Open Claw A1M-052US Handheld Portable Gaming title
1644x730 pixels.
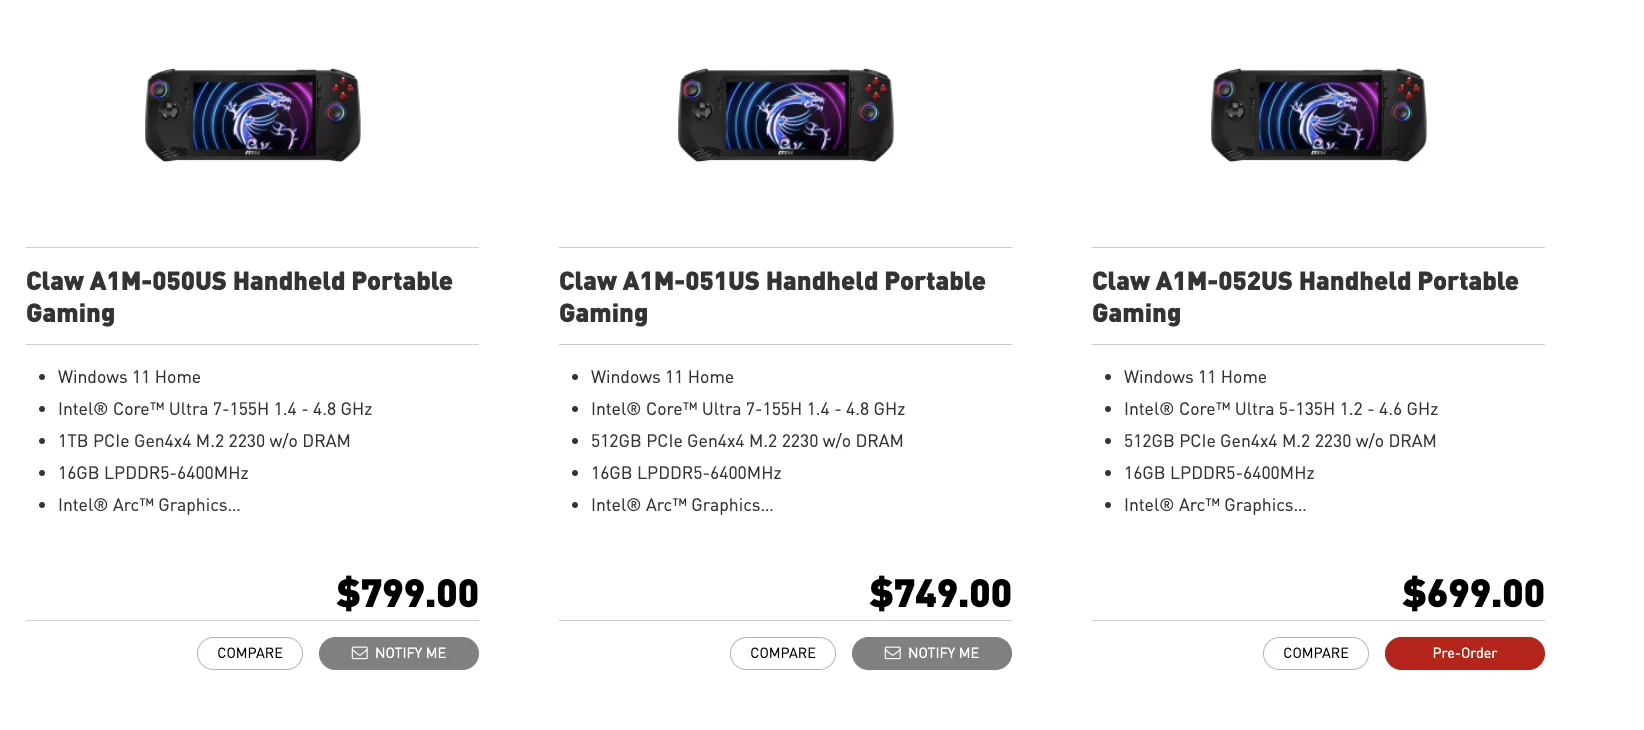coord(1305,297)
